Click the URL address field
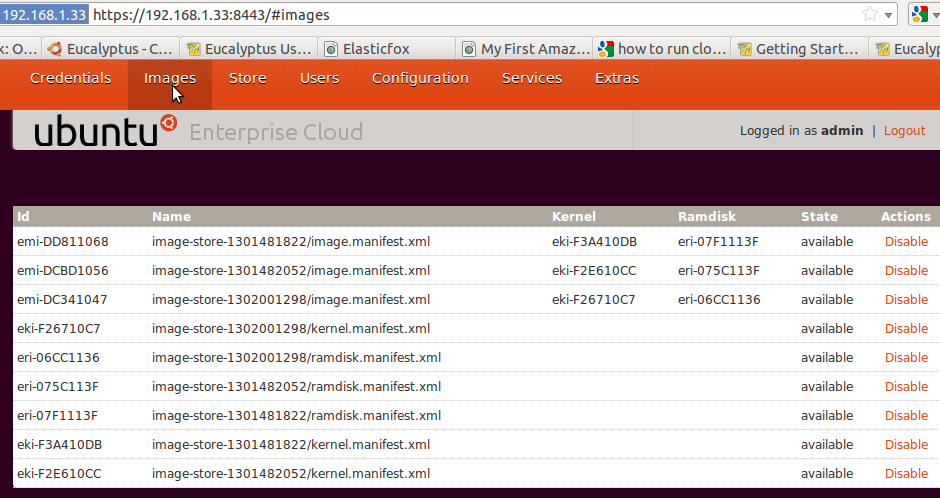 pyautogui.click(x=474, y=15)
